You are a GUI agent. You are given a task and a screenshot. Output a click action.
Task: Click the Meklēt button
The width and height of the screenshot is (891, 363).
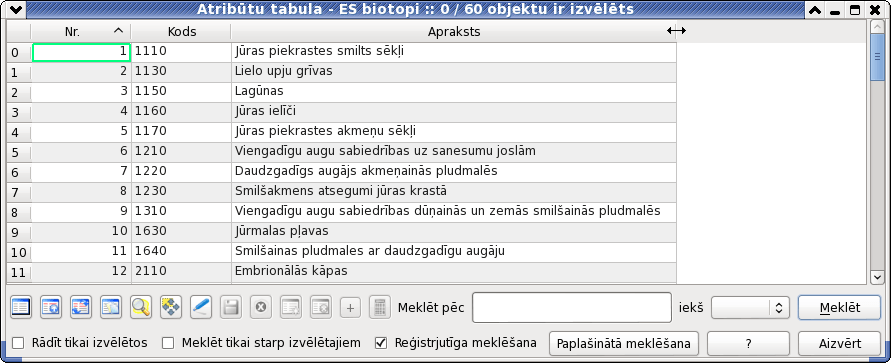click(839, 308)
